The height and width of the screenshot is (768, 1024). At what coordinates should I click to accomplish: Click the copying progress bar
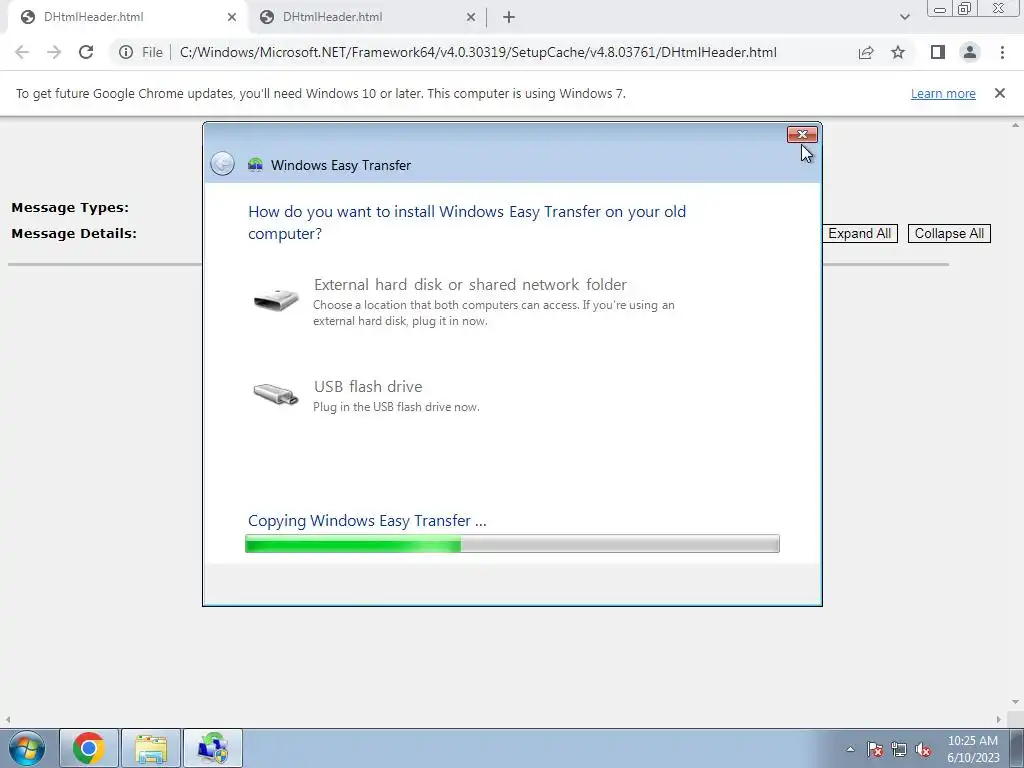pos(512,543)
